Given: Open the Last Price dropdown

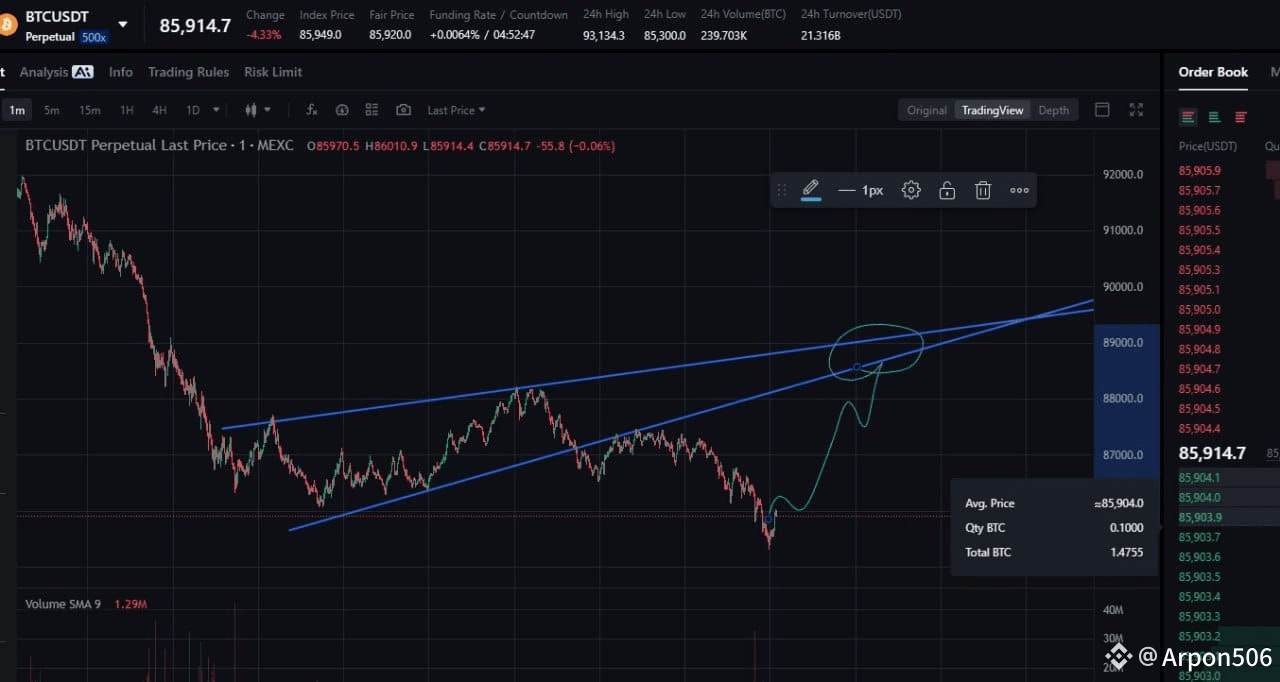Looking at the screenshot, I should click(x=456, y=110).
